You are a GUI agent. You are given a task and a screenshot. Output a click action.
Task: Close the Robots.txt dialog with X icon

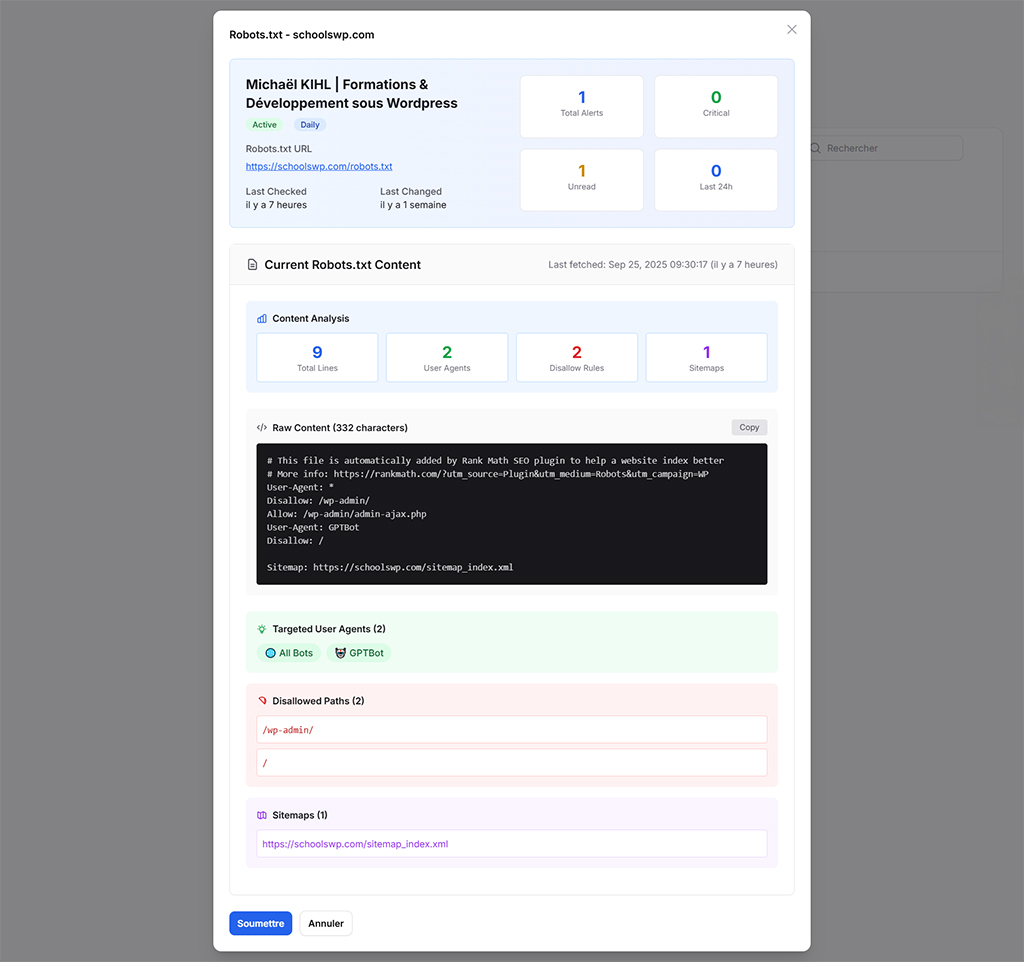point(791,30)
